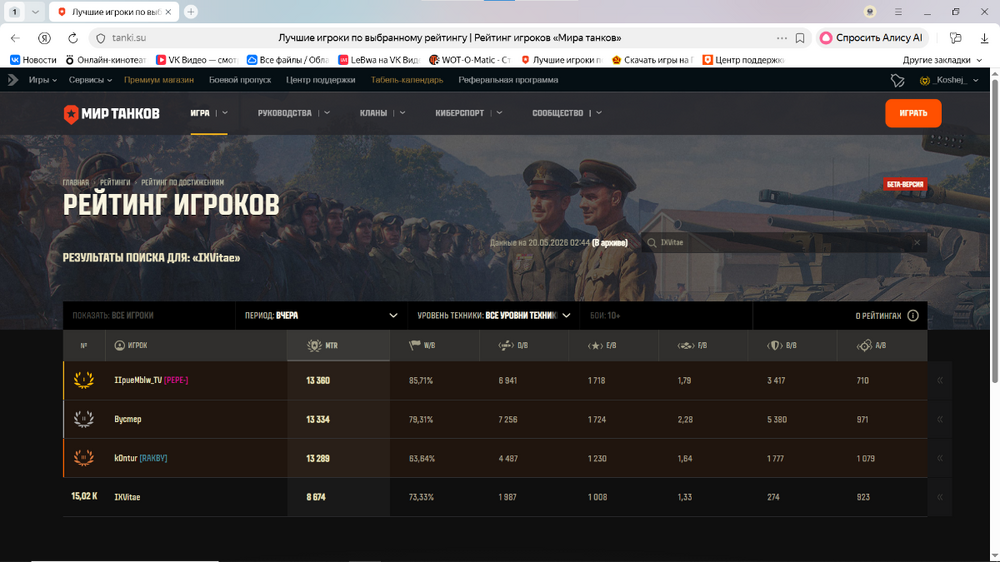
Task: Sort by MTR column
Action: [x=338, y=345]
